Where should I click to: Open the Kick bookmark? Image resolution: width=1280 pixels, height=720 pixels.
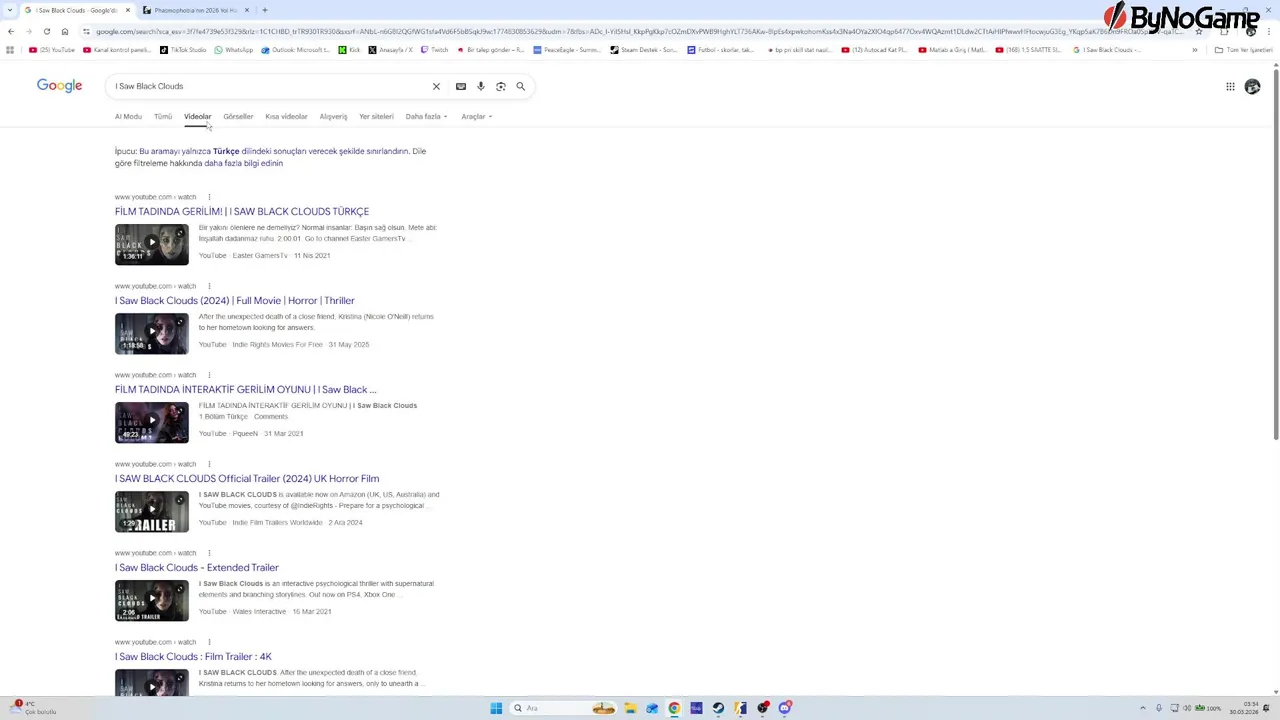(x=350, y=49)
